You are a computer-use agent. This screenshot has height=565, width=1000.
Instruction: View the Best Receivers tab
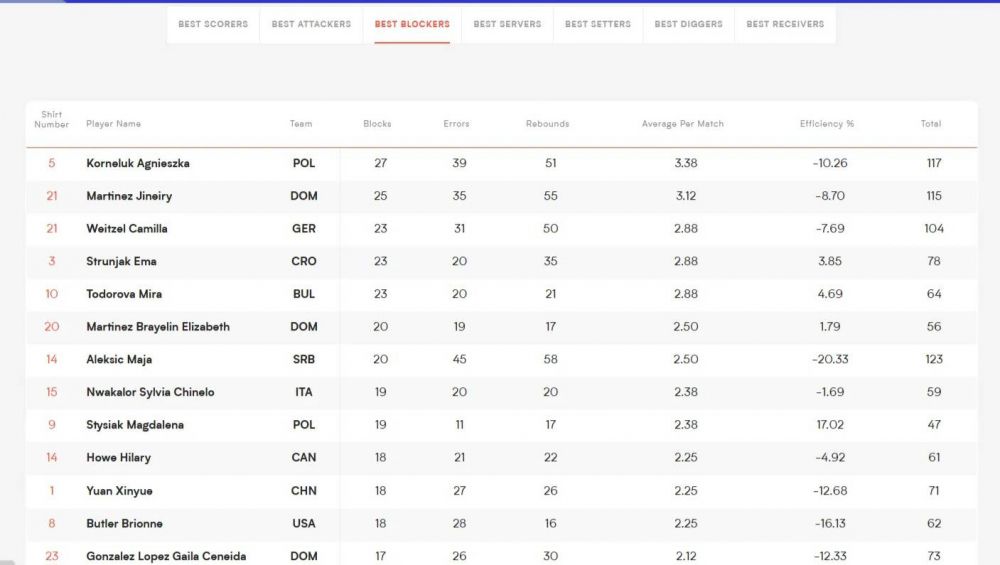(x=785, y=24)
